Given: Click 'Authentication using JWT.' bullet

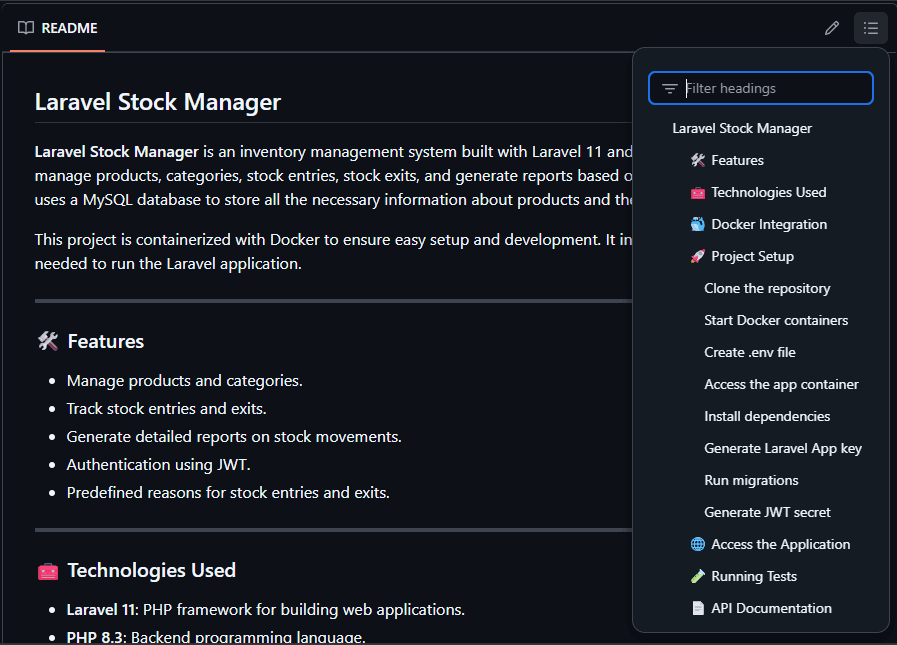Looking at the screenshot, I should click(x=158, y=465).
